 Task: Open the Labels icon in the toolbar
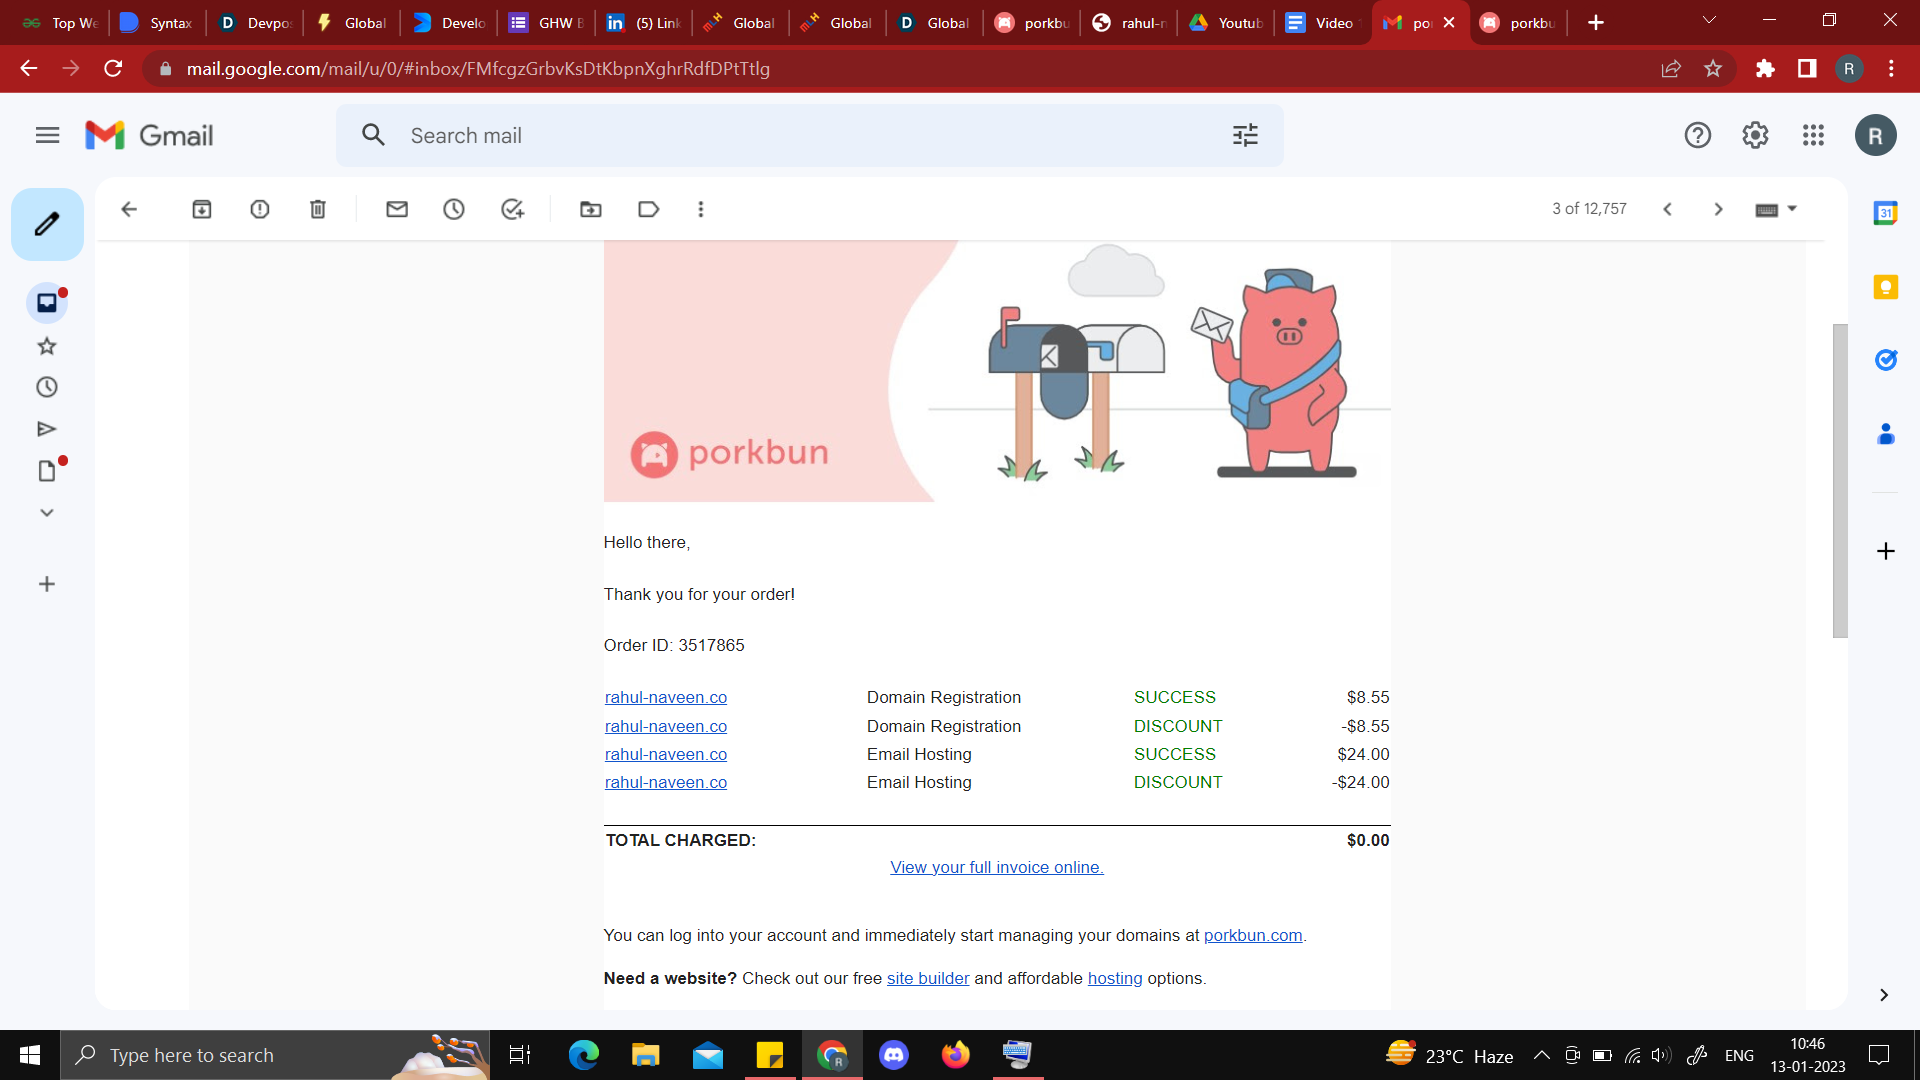648,209
